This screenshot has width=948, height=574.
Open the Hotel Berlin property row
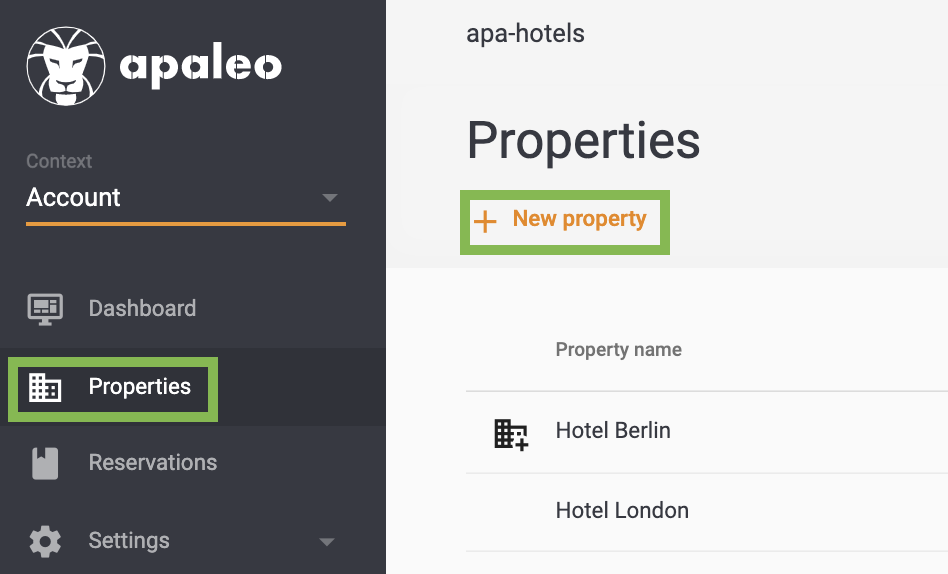coord(707,432)
